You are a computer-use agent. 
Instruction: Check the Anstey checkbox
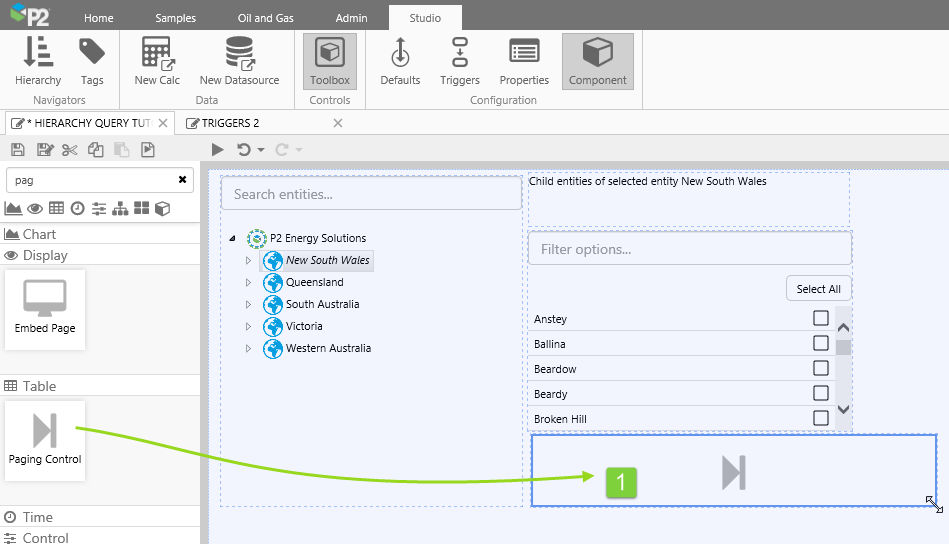[x=821, y=318]
